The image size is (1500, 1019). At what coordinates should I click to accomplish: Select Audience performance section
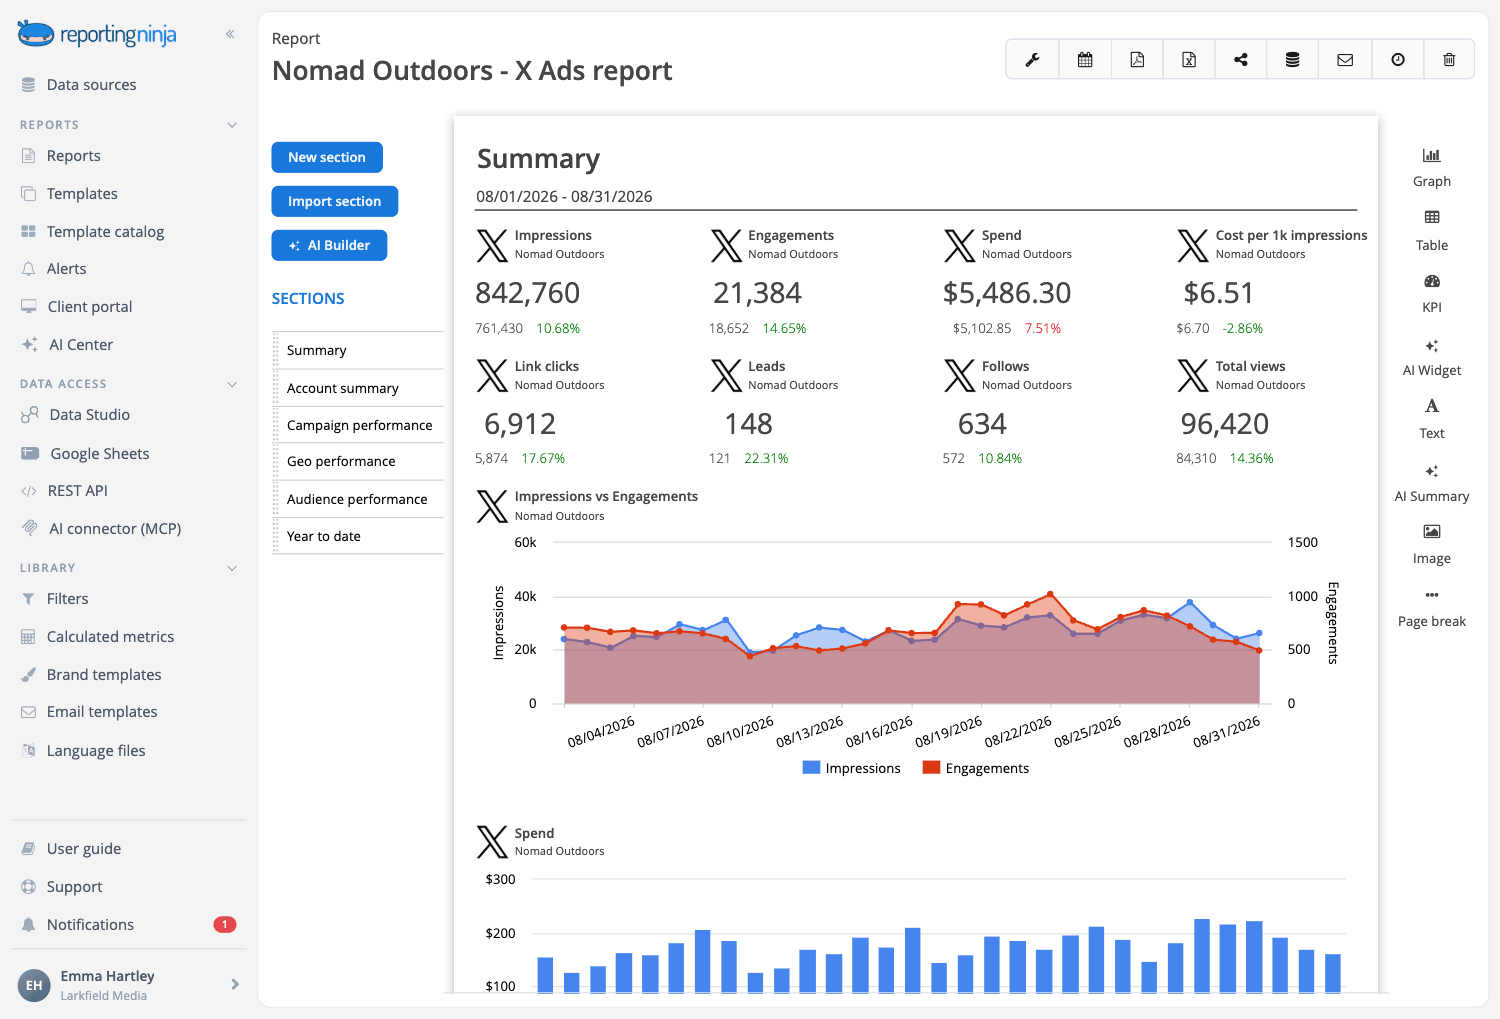pos(359,499)
